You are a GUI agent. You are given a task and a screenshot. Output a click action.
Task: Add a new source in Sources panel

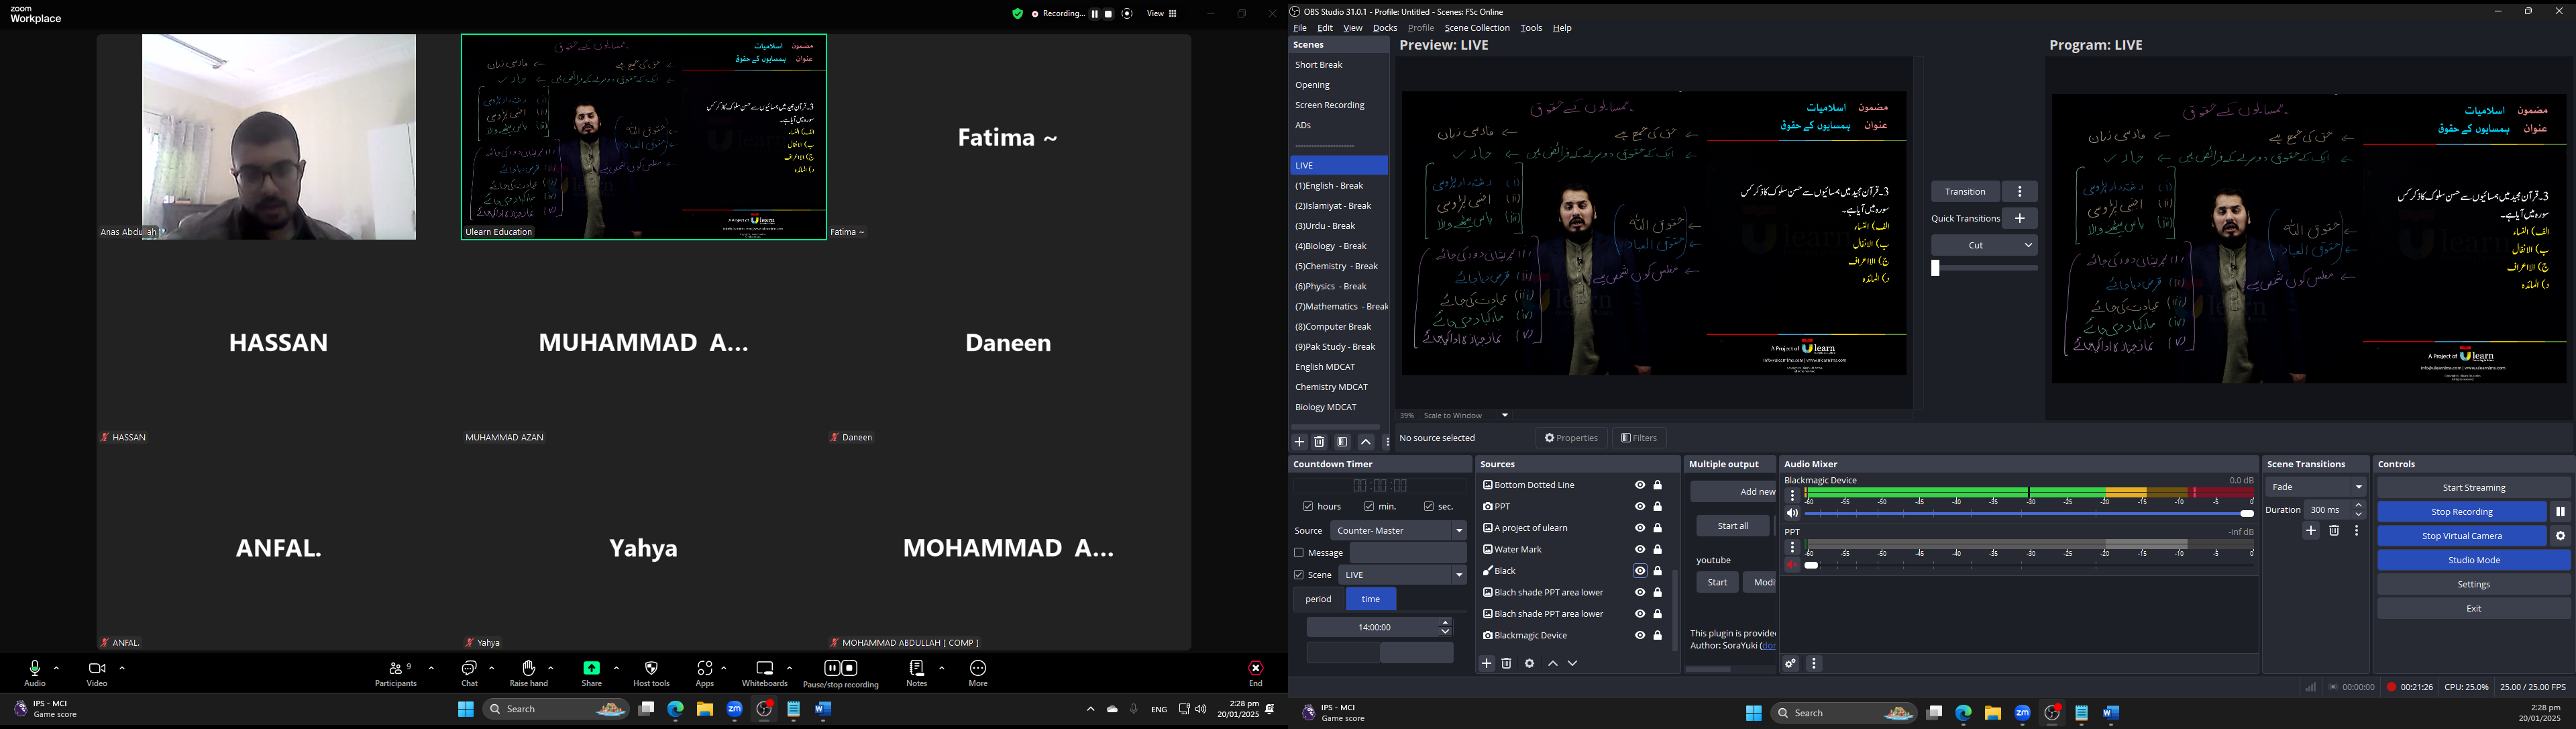click(1487, 664)
